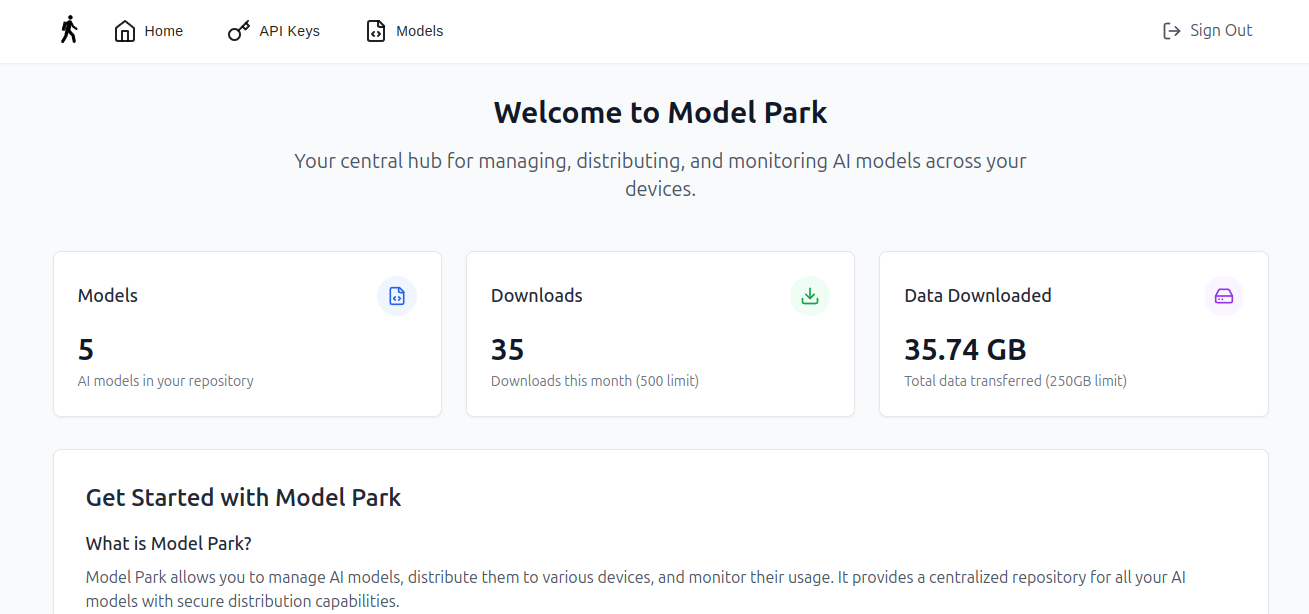The width and height of the screenshot is (1309, 614).
Task: Select the Data Downloaded card title
Action: point(977,296)
